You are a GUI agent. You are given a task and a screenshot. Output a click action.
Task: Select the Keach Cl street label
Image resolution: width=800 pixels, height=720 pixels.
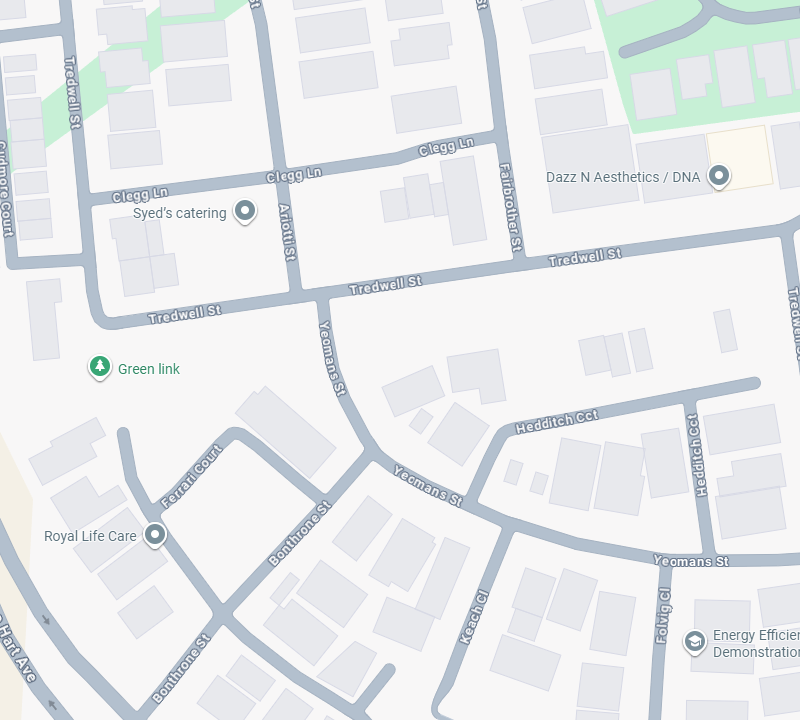click(474, 617)
